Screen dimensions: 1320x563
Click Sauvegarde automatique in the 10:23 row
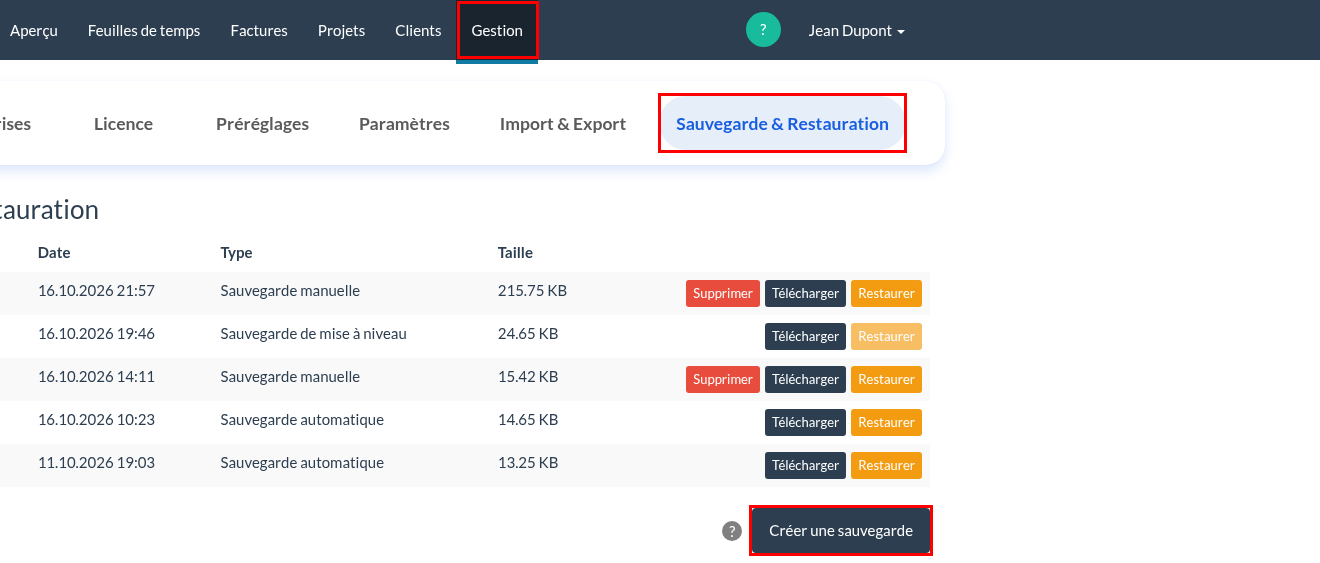[302, 420]
